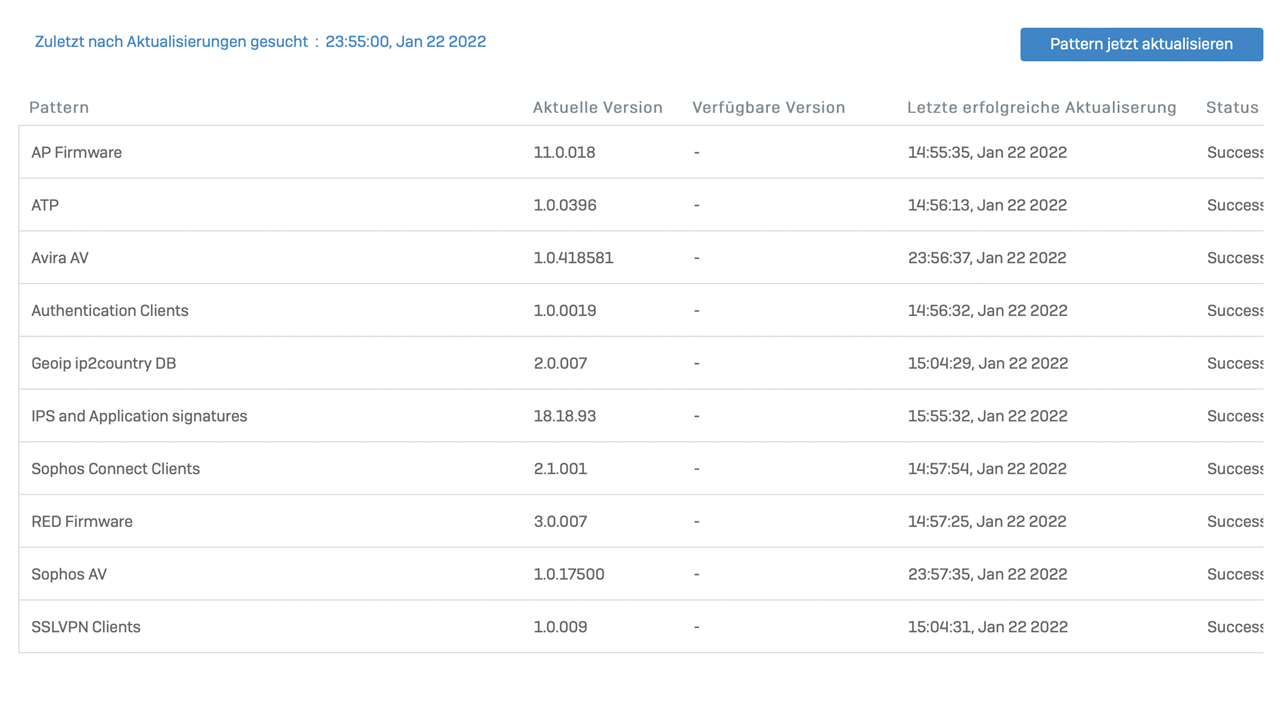
Task: Click AP Firmware update time 14:55:35
Action: 988,152
